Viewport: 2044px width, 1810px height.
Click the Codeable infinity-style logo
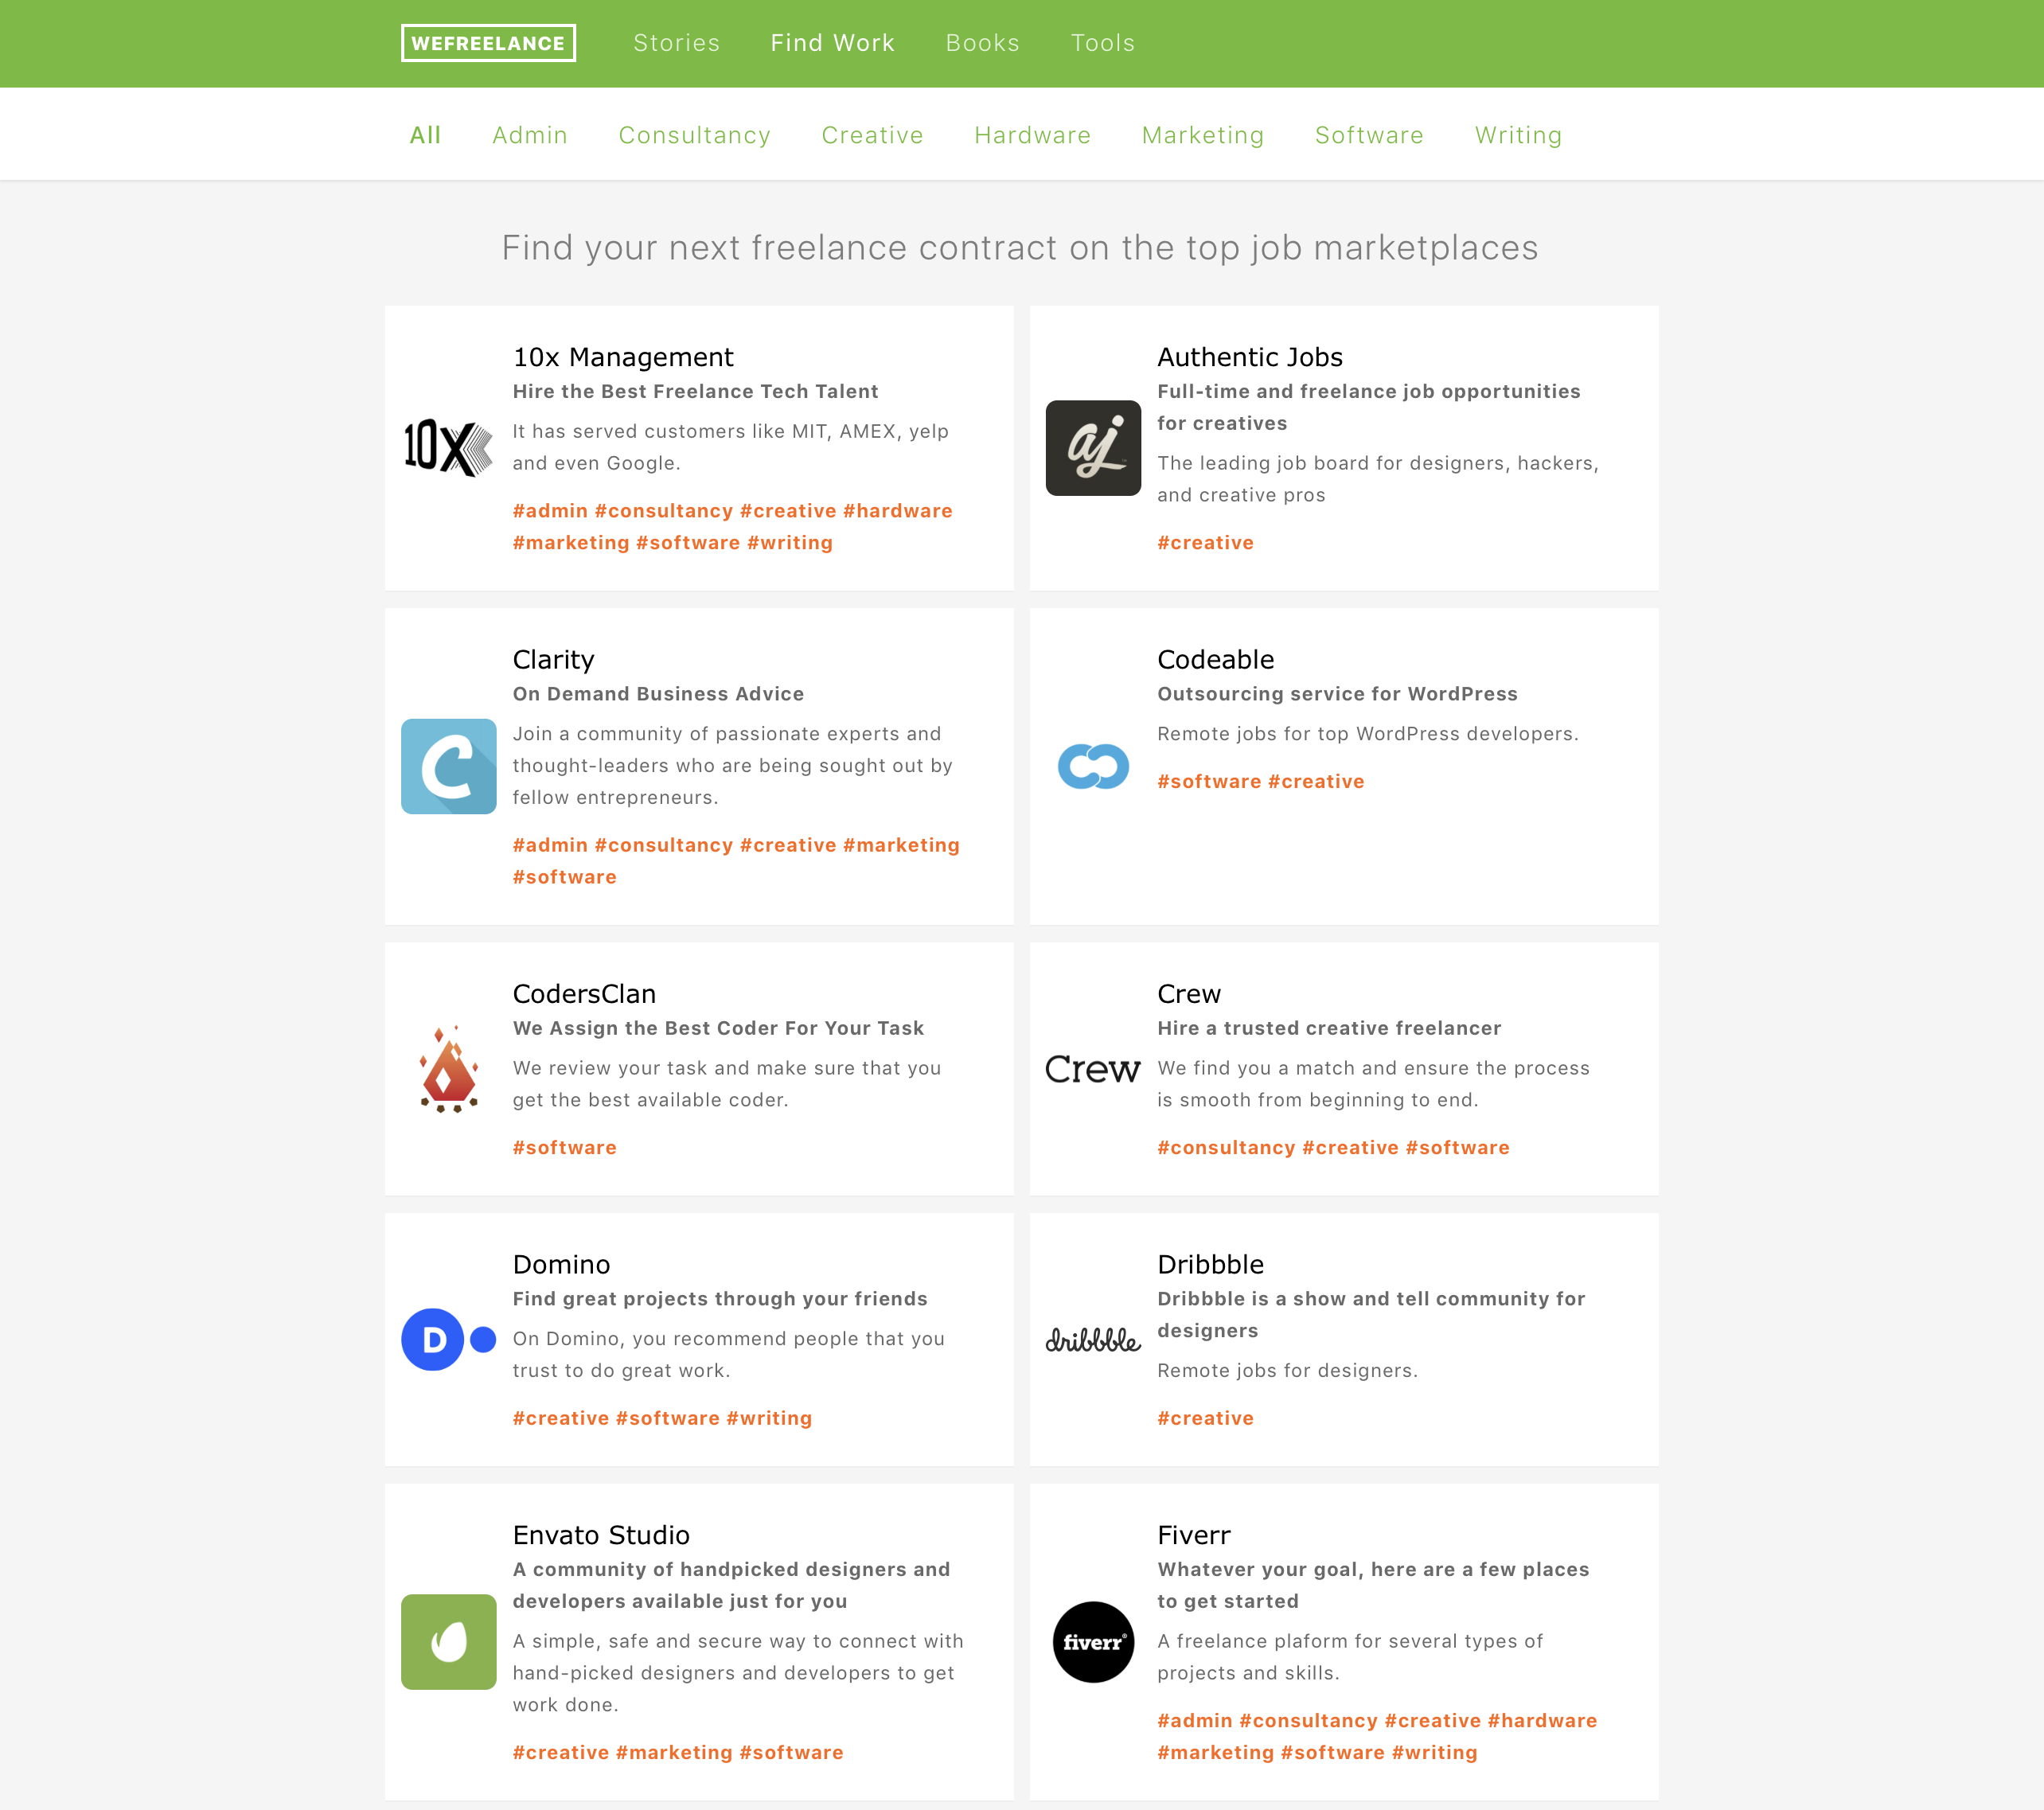(x=1092, y=766)
